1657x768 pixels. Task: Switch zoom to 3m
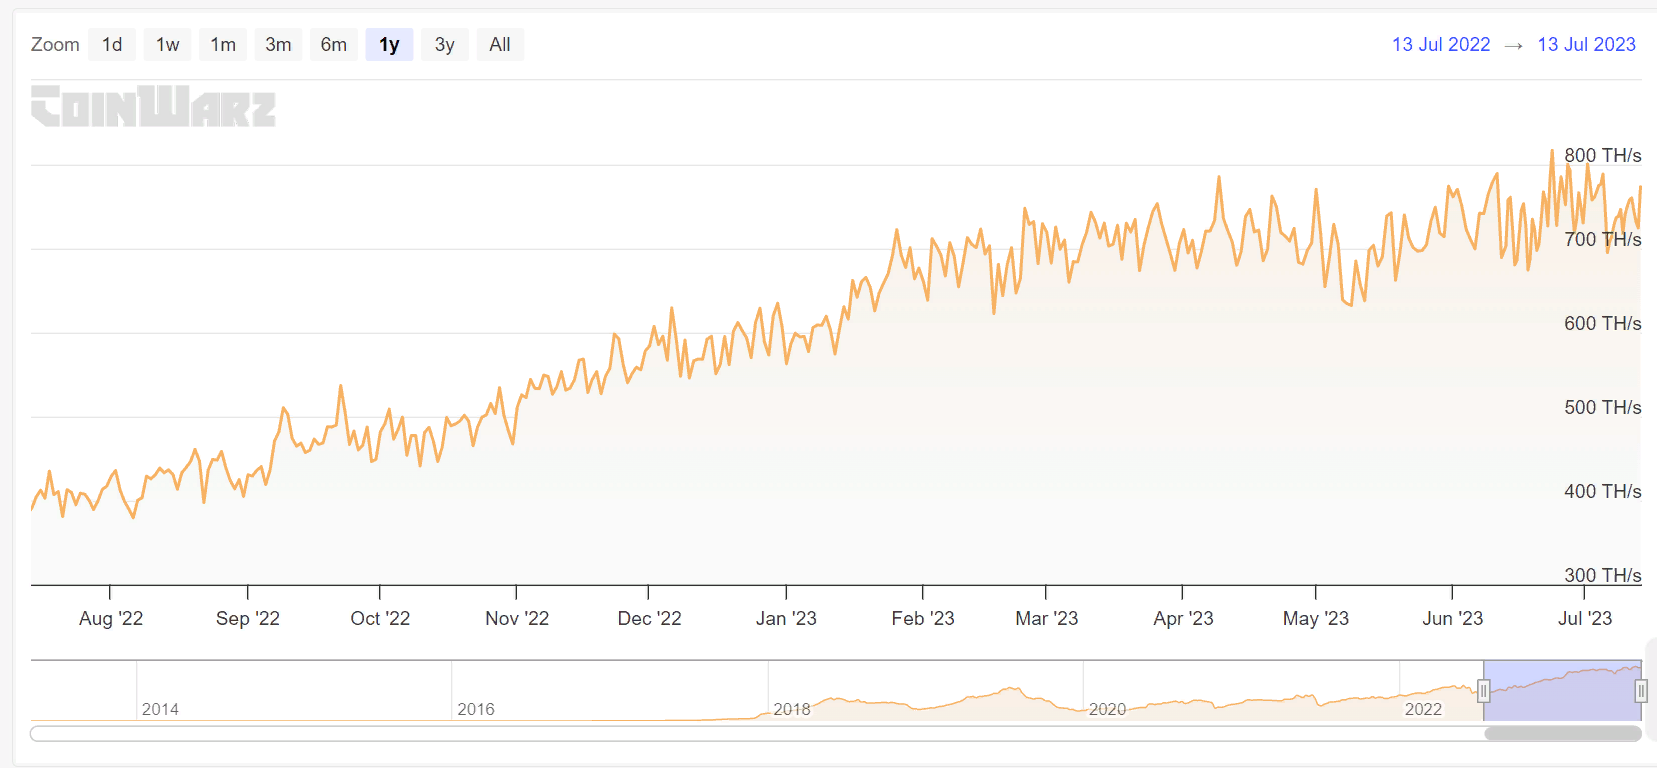coord(278,45)
